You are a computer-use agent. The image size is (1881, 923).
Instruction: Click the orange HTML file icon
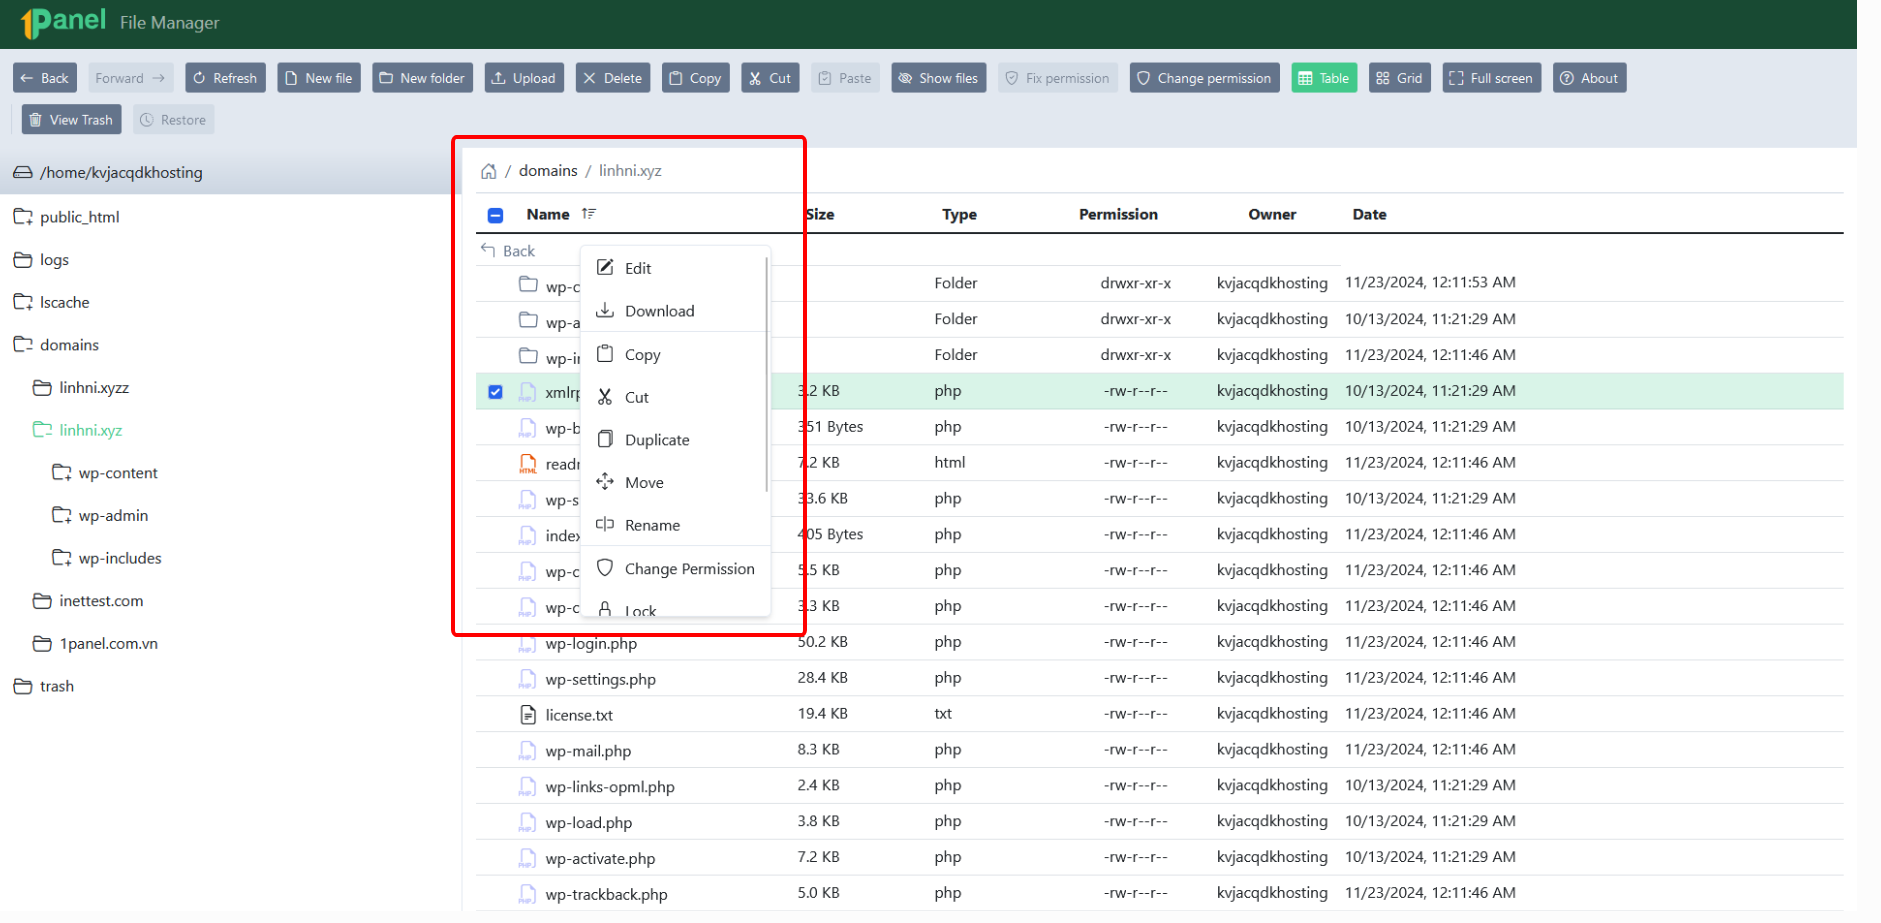pos(527,464)
